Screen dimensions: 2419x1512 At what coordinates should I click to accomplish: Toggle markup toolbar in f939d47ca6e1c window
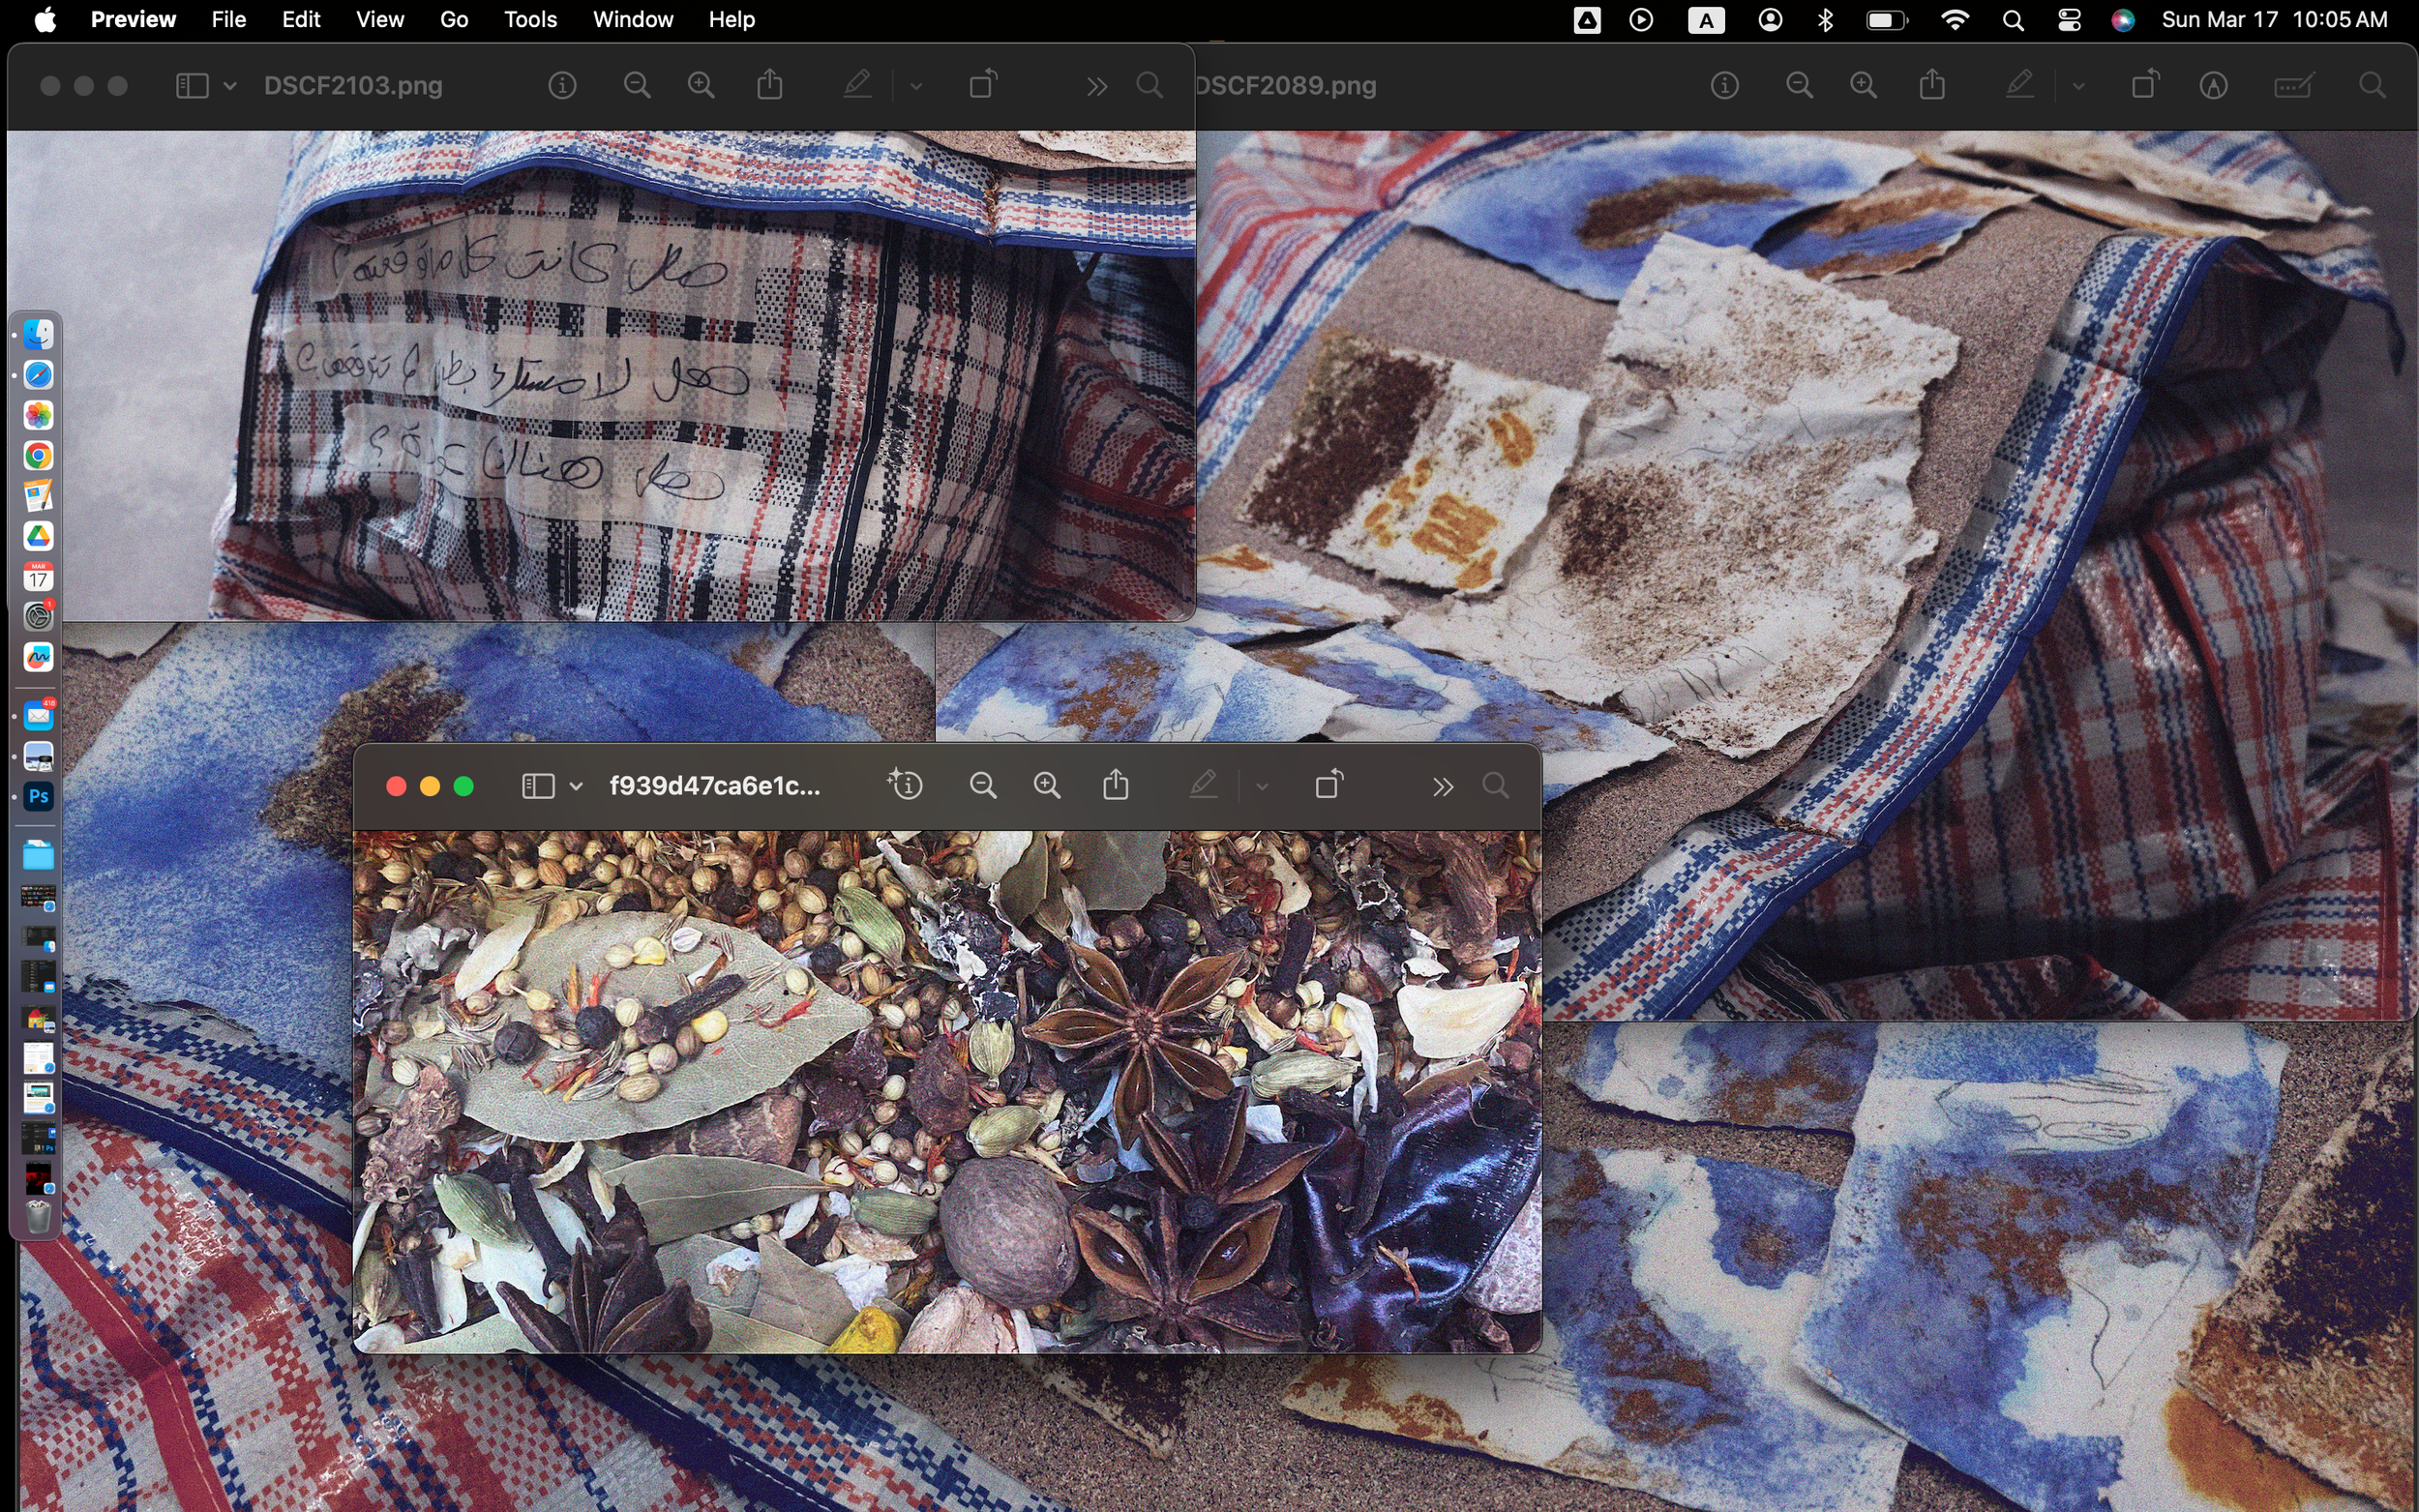pos(1203,786)
